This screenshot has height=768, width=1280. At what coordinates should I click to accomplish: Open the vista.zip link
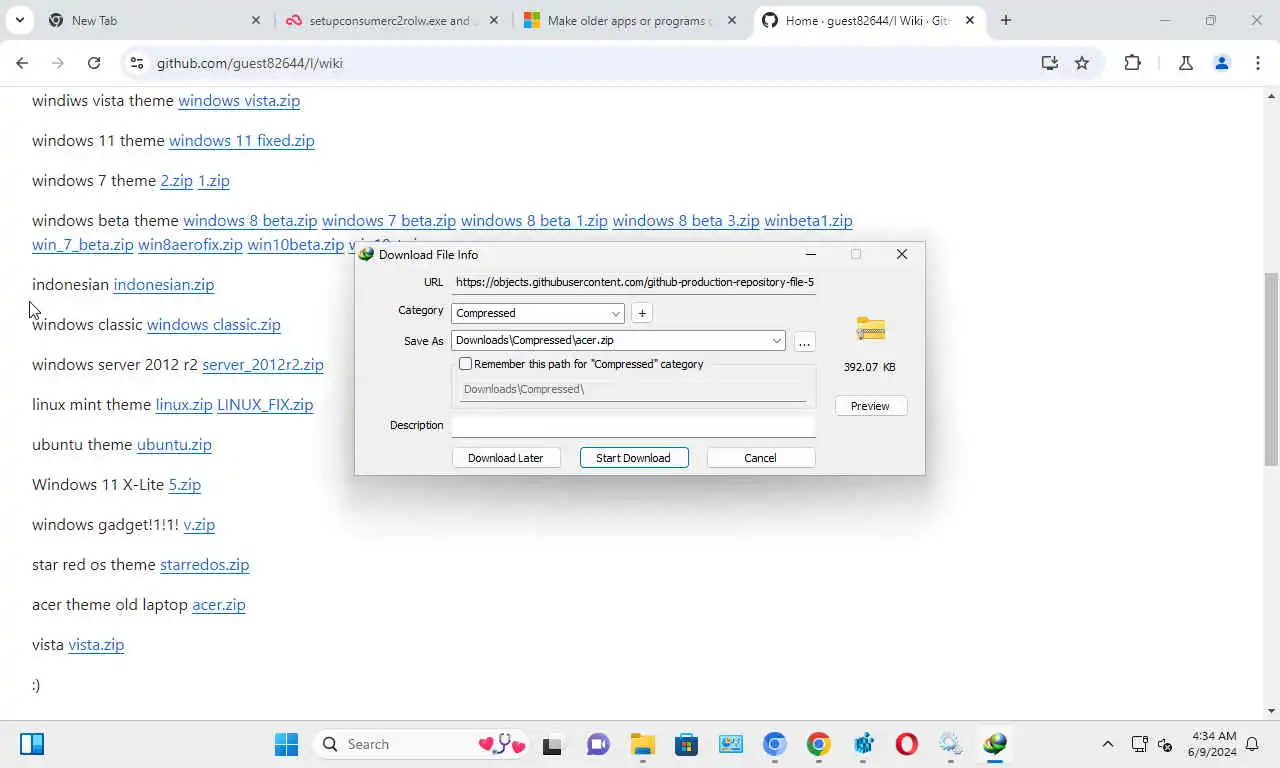96,645
